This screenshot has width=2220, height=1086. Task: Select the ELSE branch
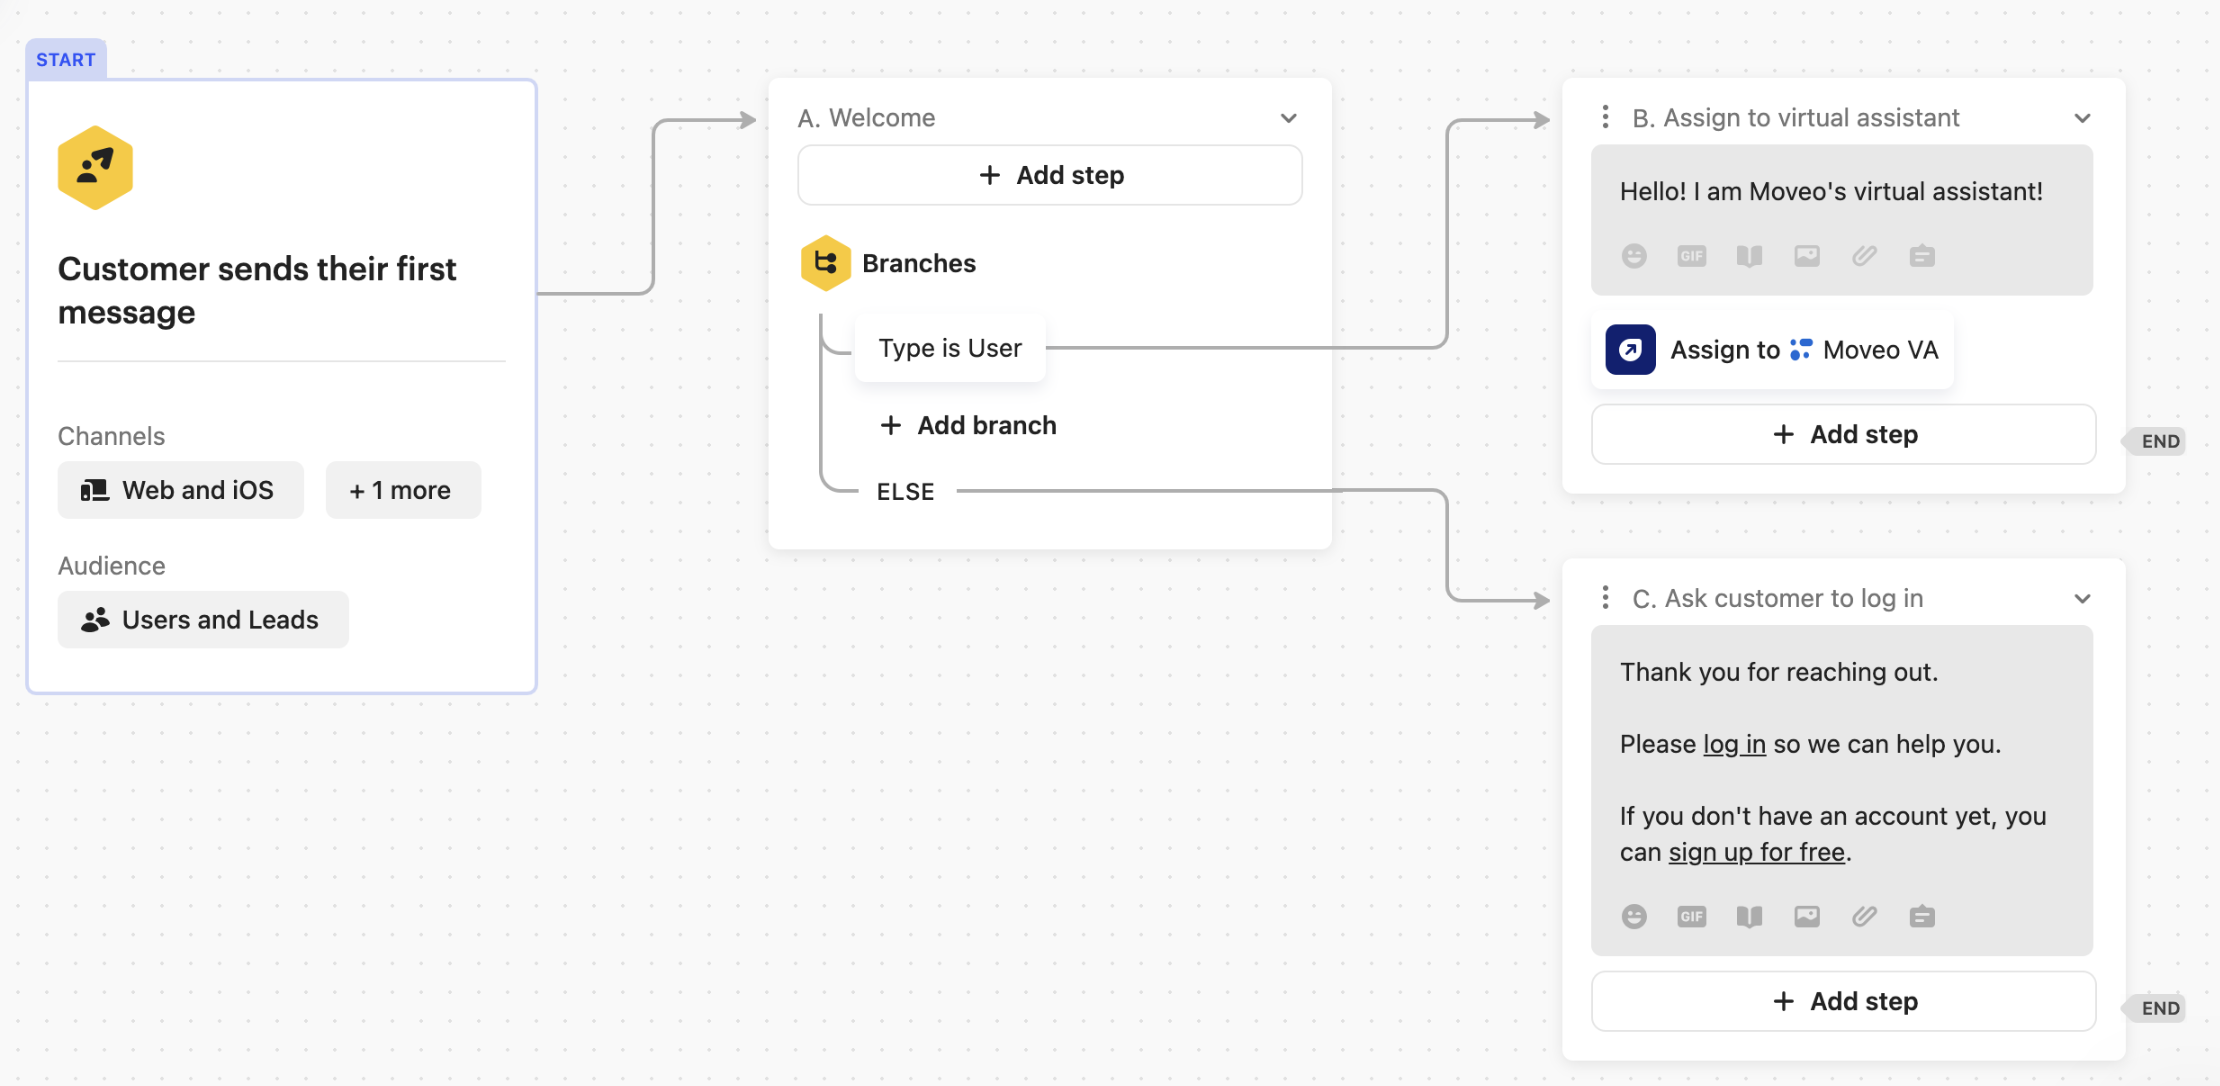tap(904, 490)
